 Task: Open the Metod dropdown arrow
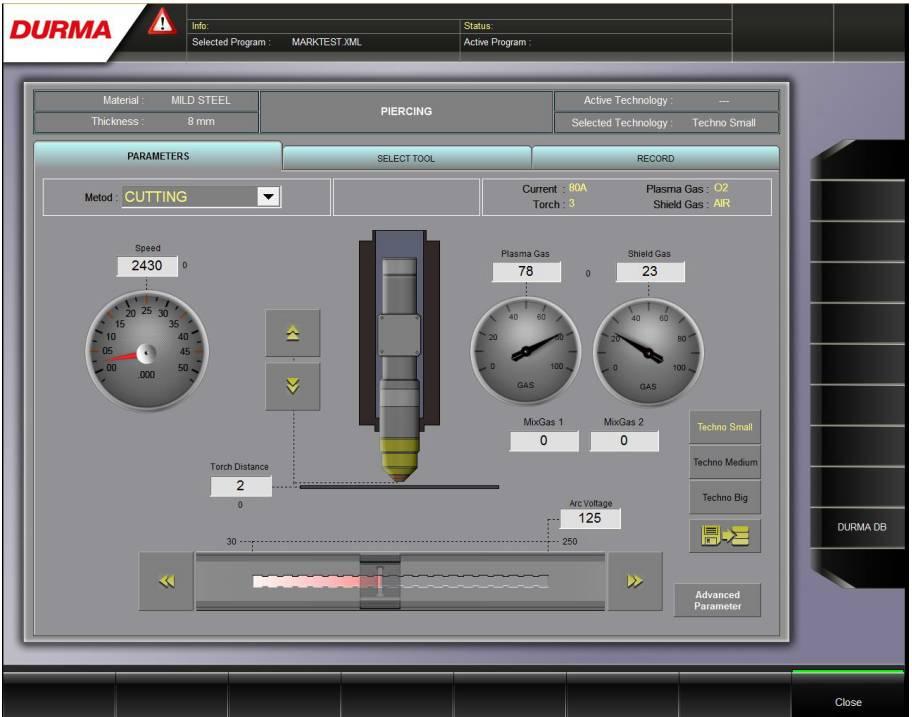pos(267,197)
